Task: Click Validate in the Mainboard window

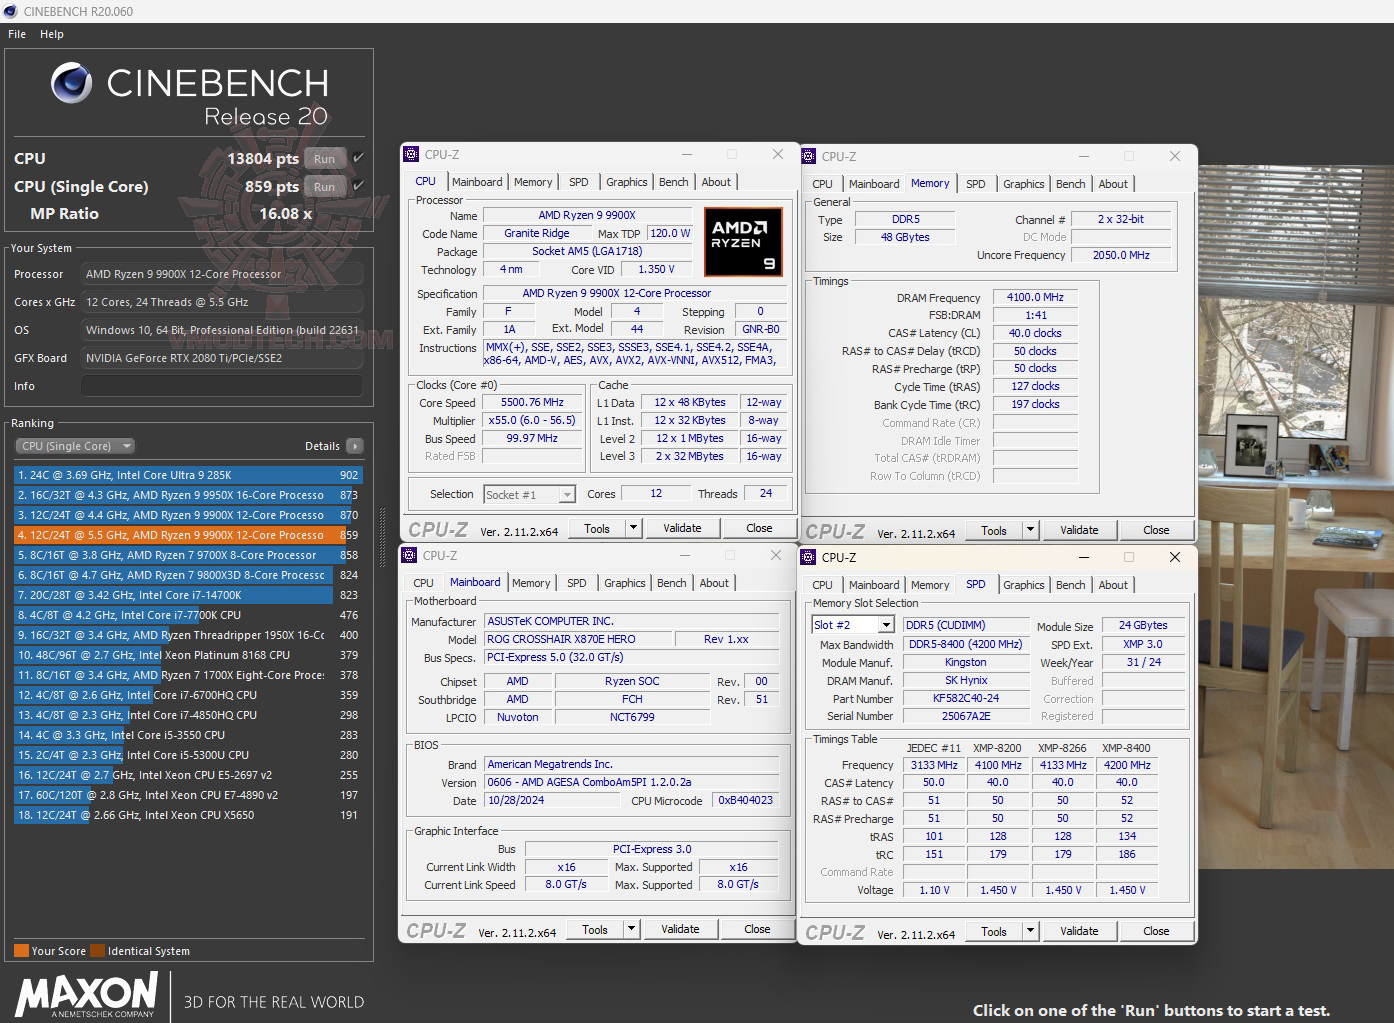Action: [x=680, y=928]
